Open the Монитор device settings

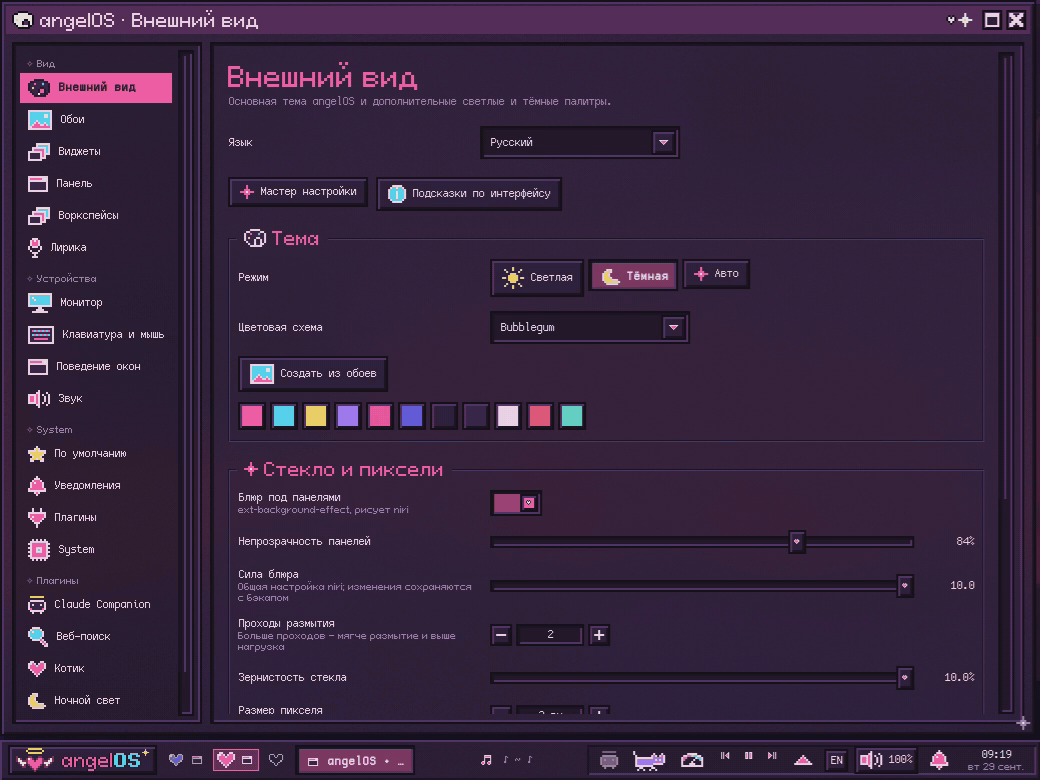[x=96, y=302]
